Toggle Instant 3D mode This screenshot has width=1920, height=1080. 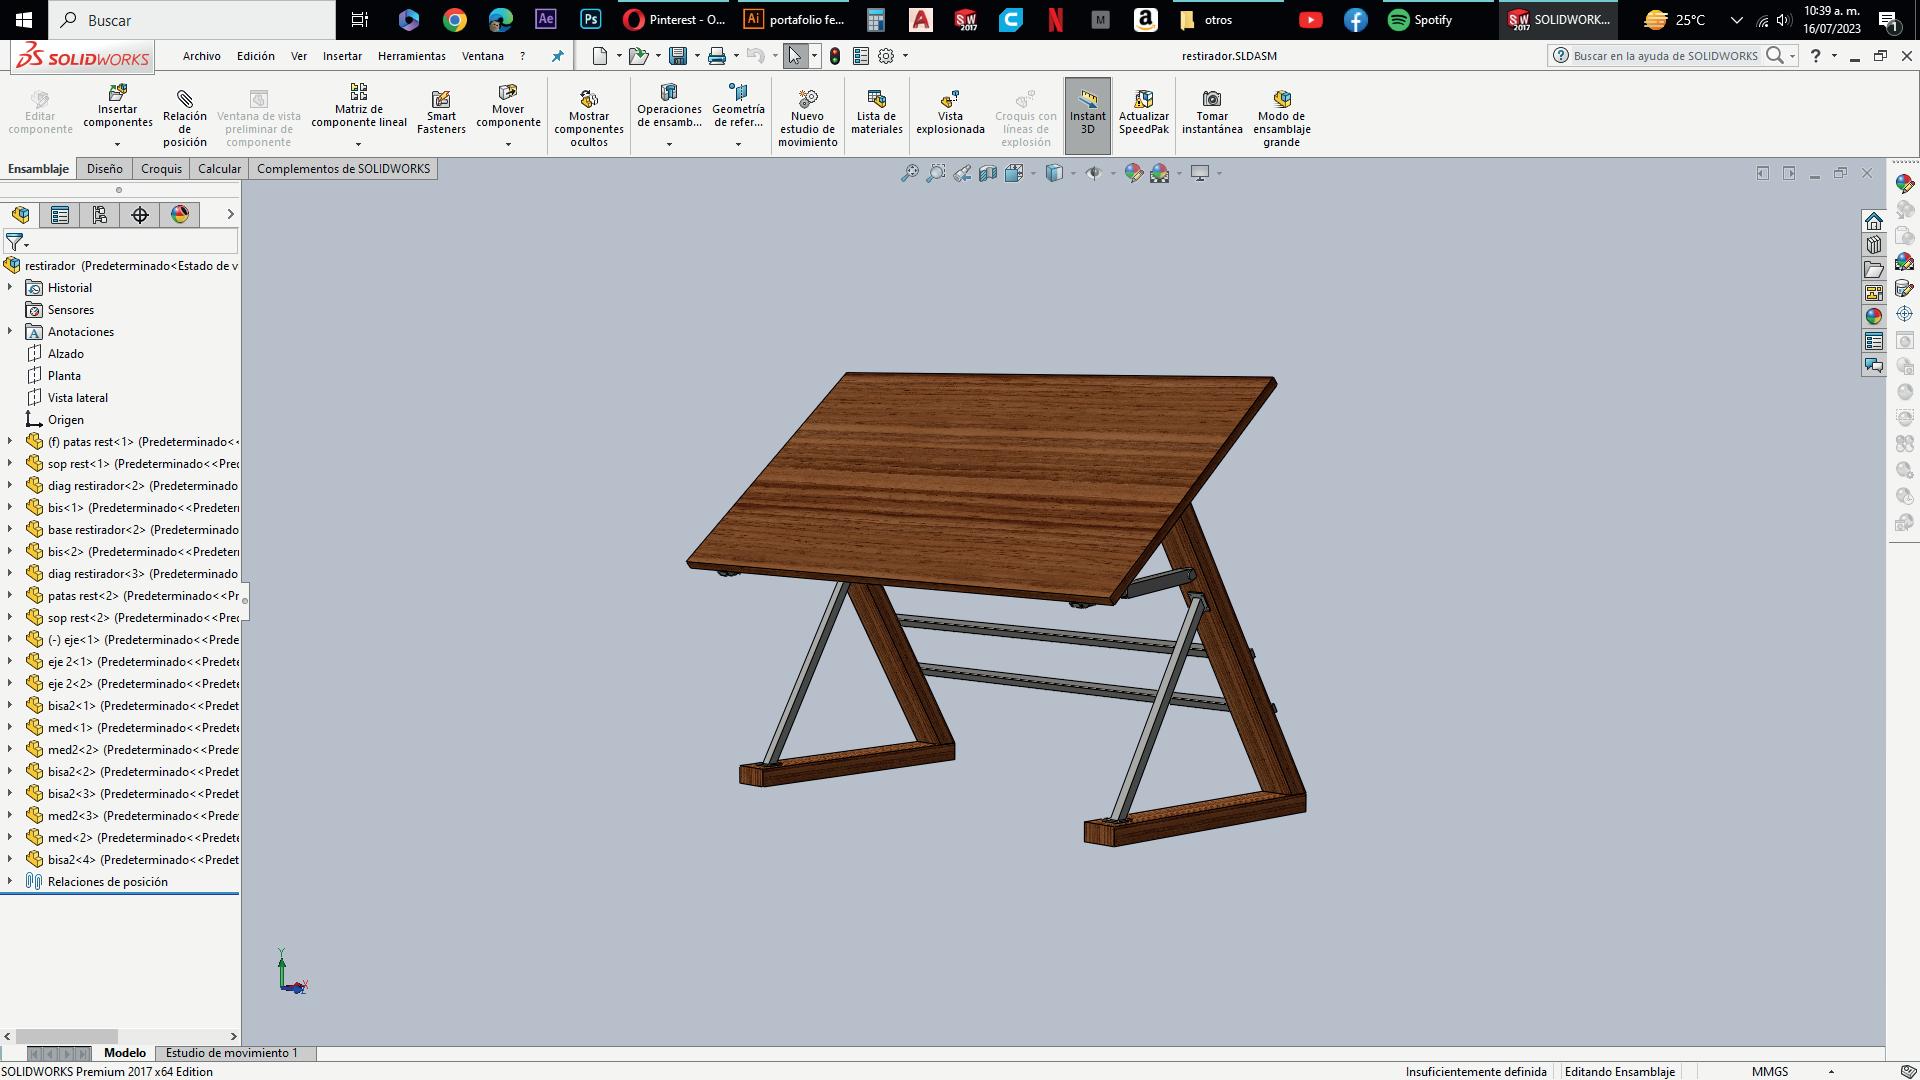point(1088,115)
